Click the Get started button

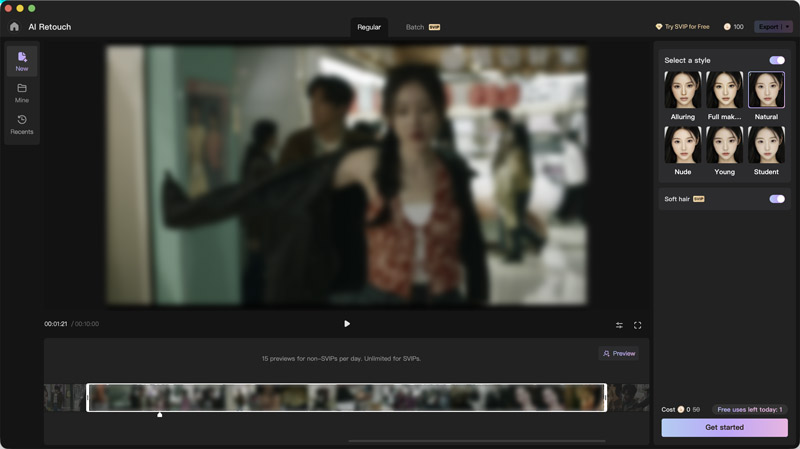724,427
